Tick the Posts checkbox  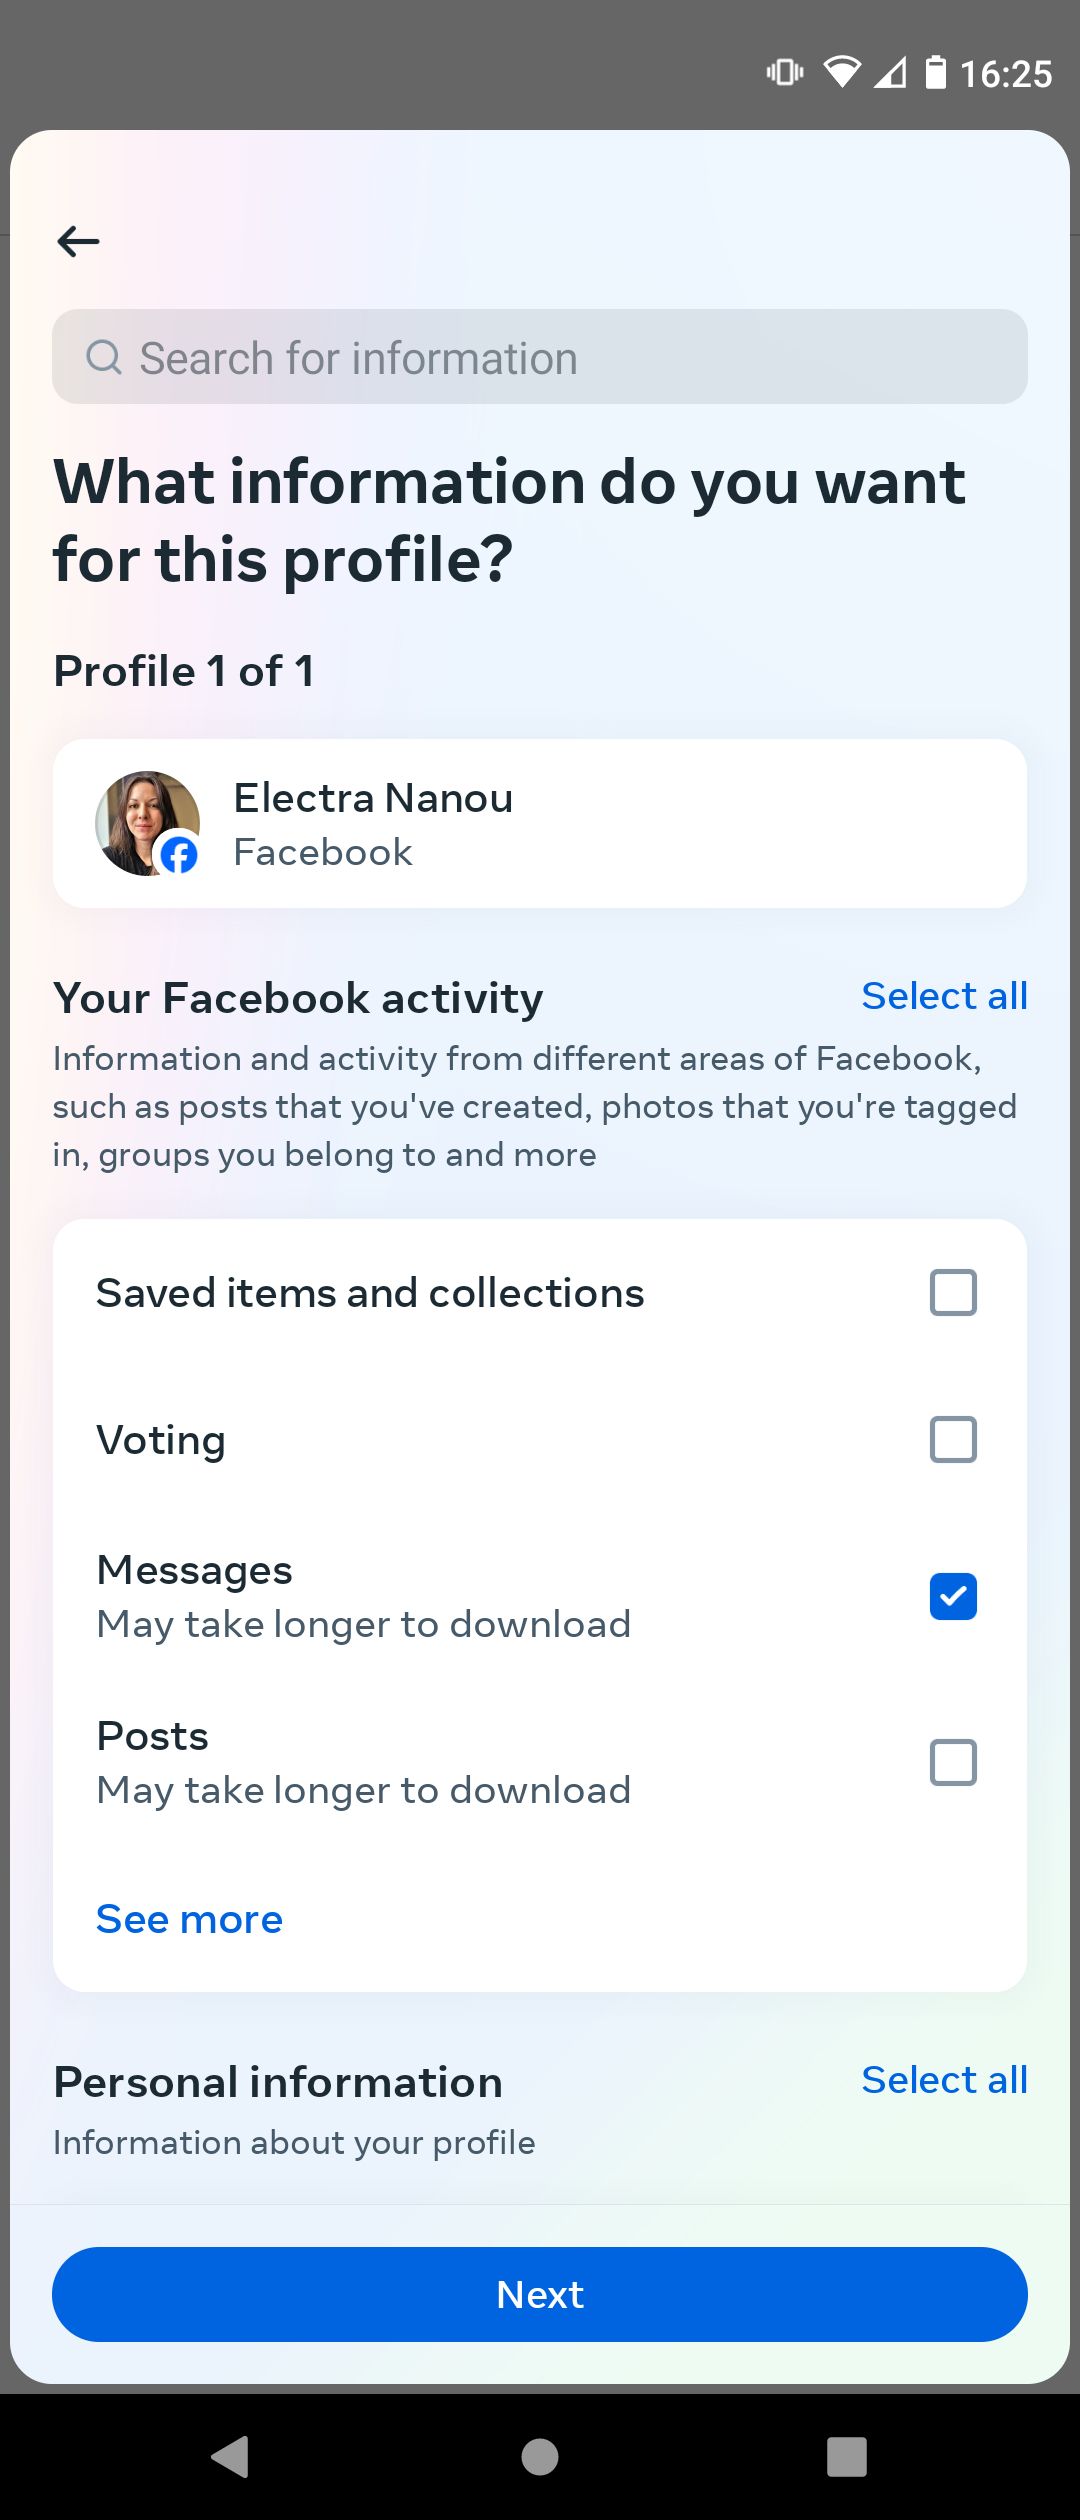pos(953,1762)
